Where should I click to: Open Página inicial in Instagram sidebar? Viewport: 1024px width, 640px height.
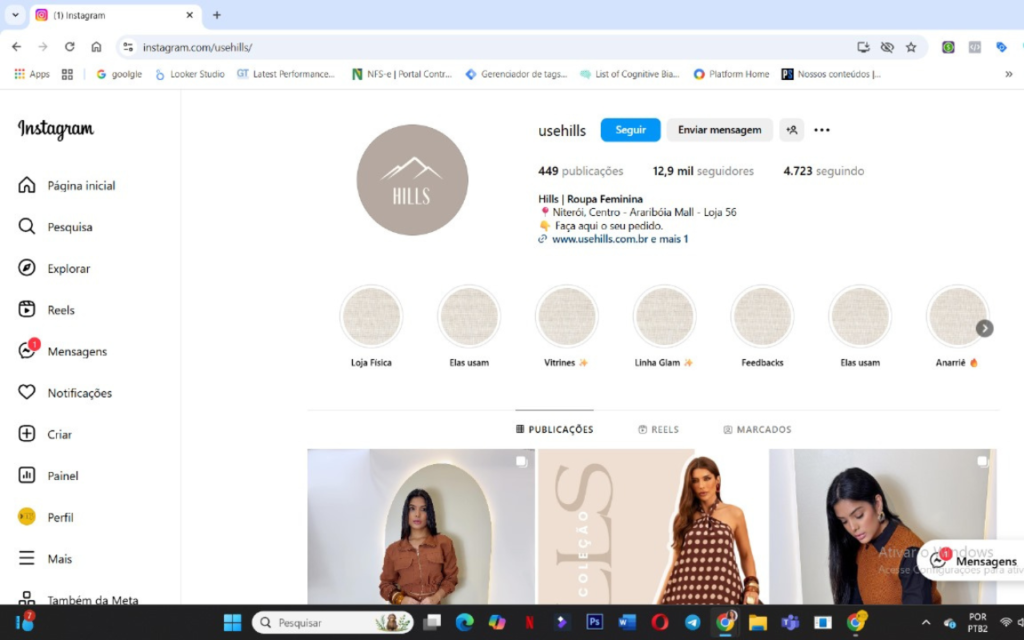pyautogui.click(x=67, y=185)
